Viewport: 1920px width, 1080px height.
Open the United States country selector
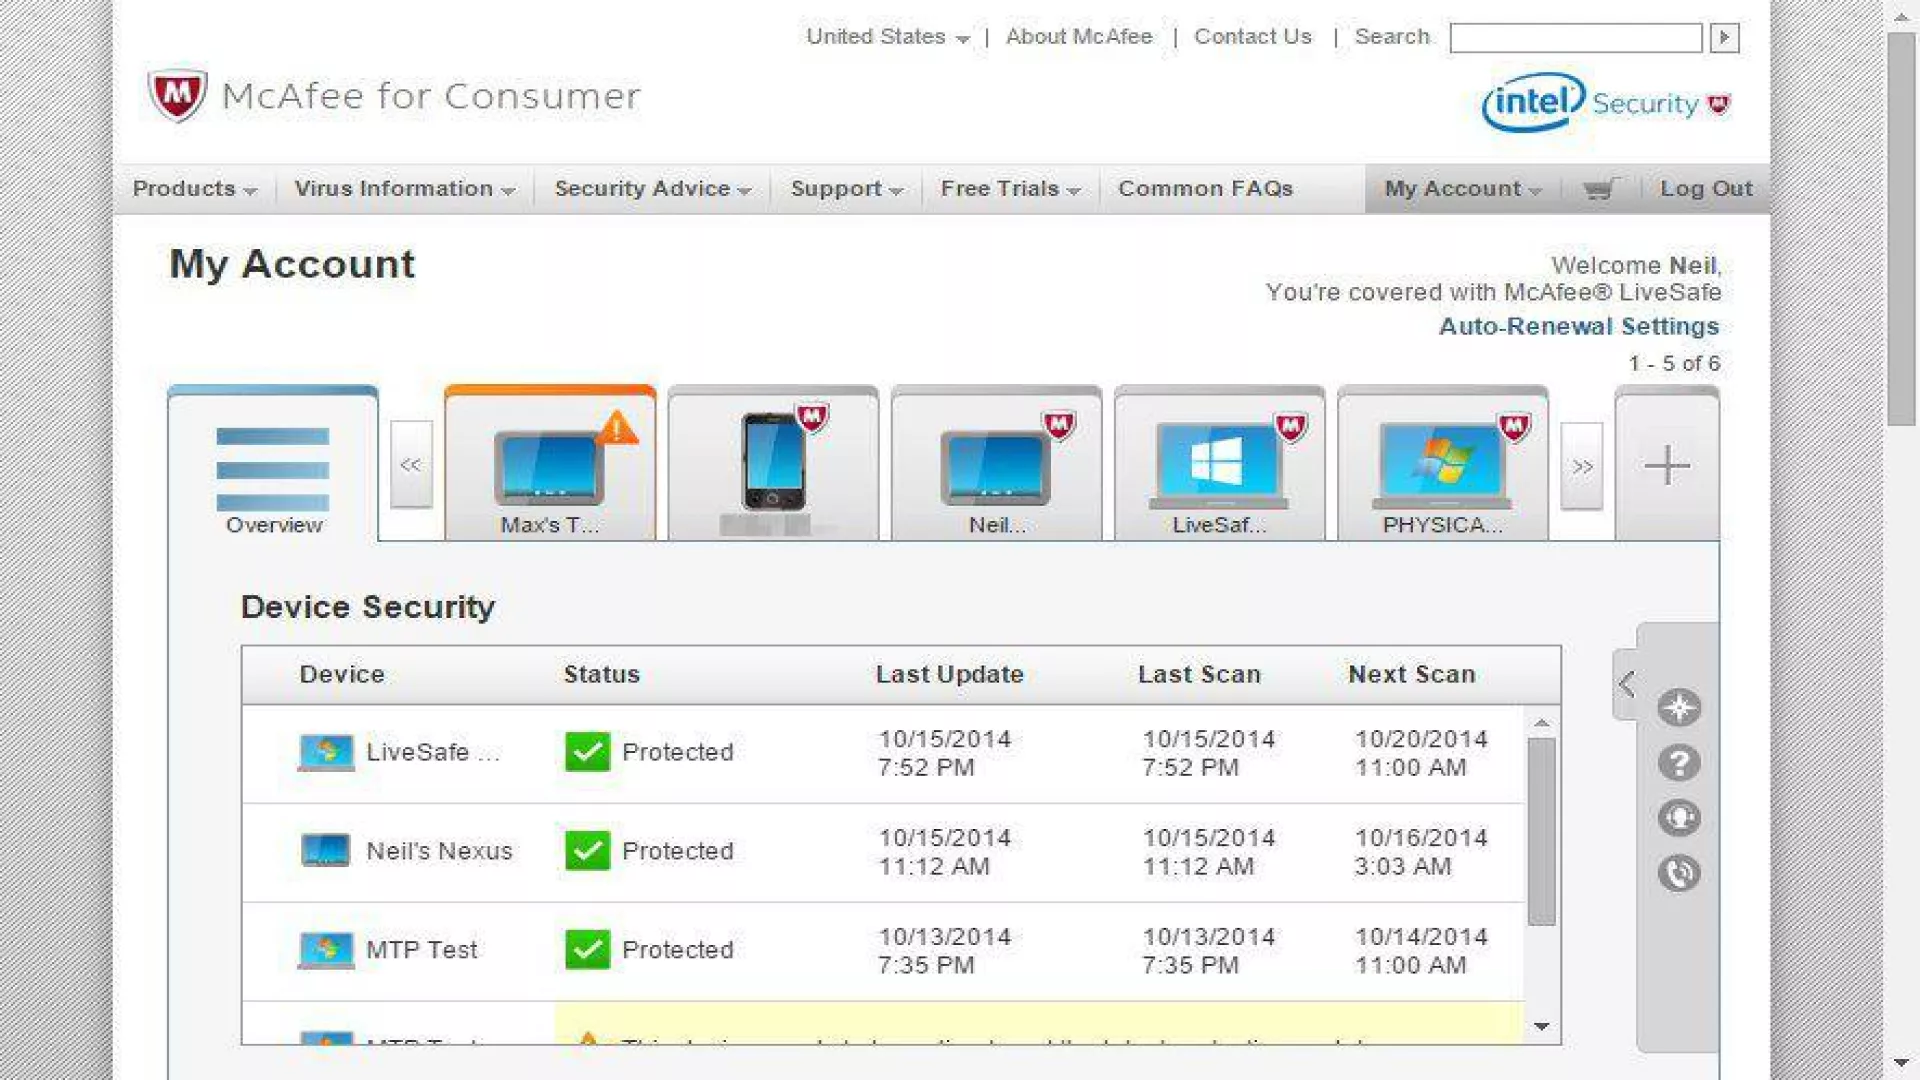pyautogui.click(x=887, y=37)
